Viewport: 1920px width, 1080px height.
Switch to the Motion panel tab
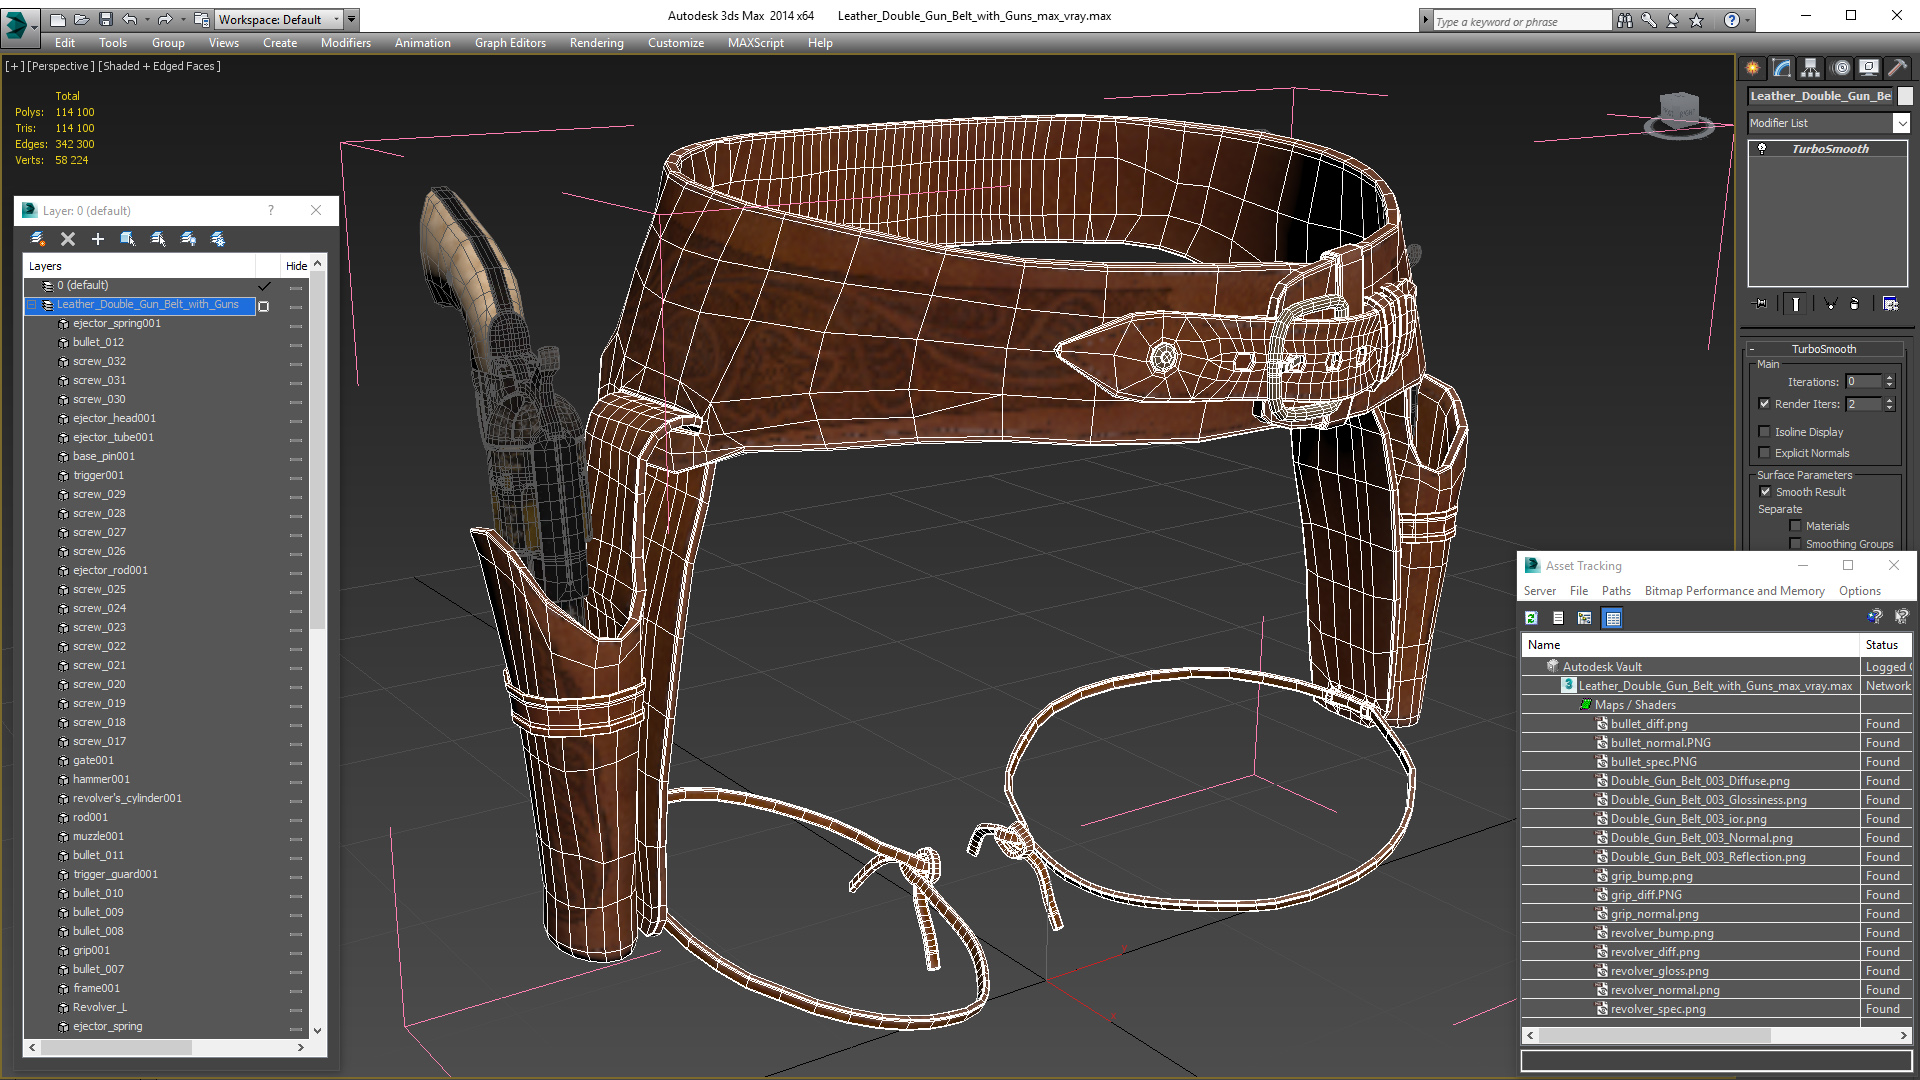(1841, 68)
